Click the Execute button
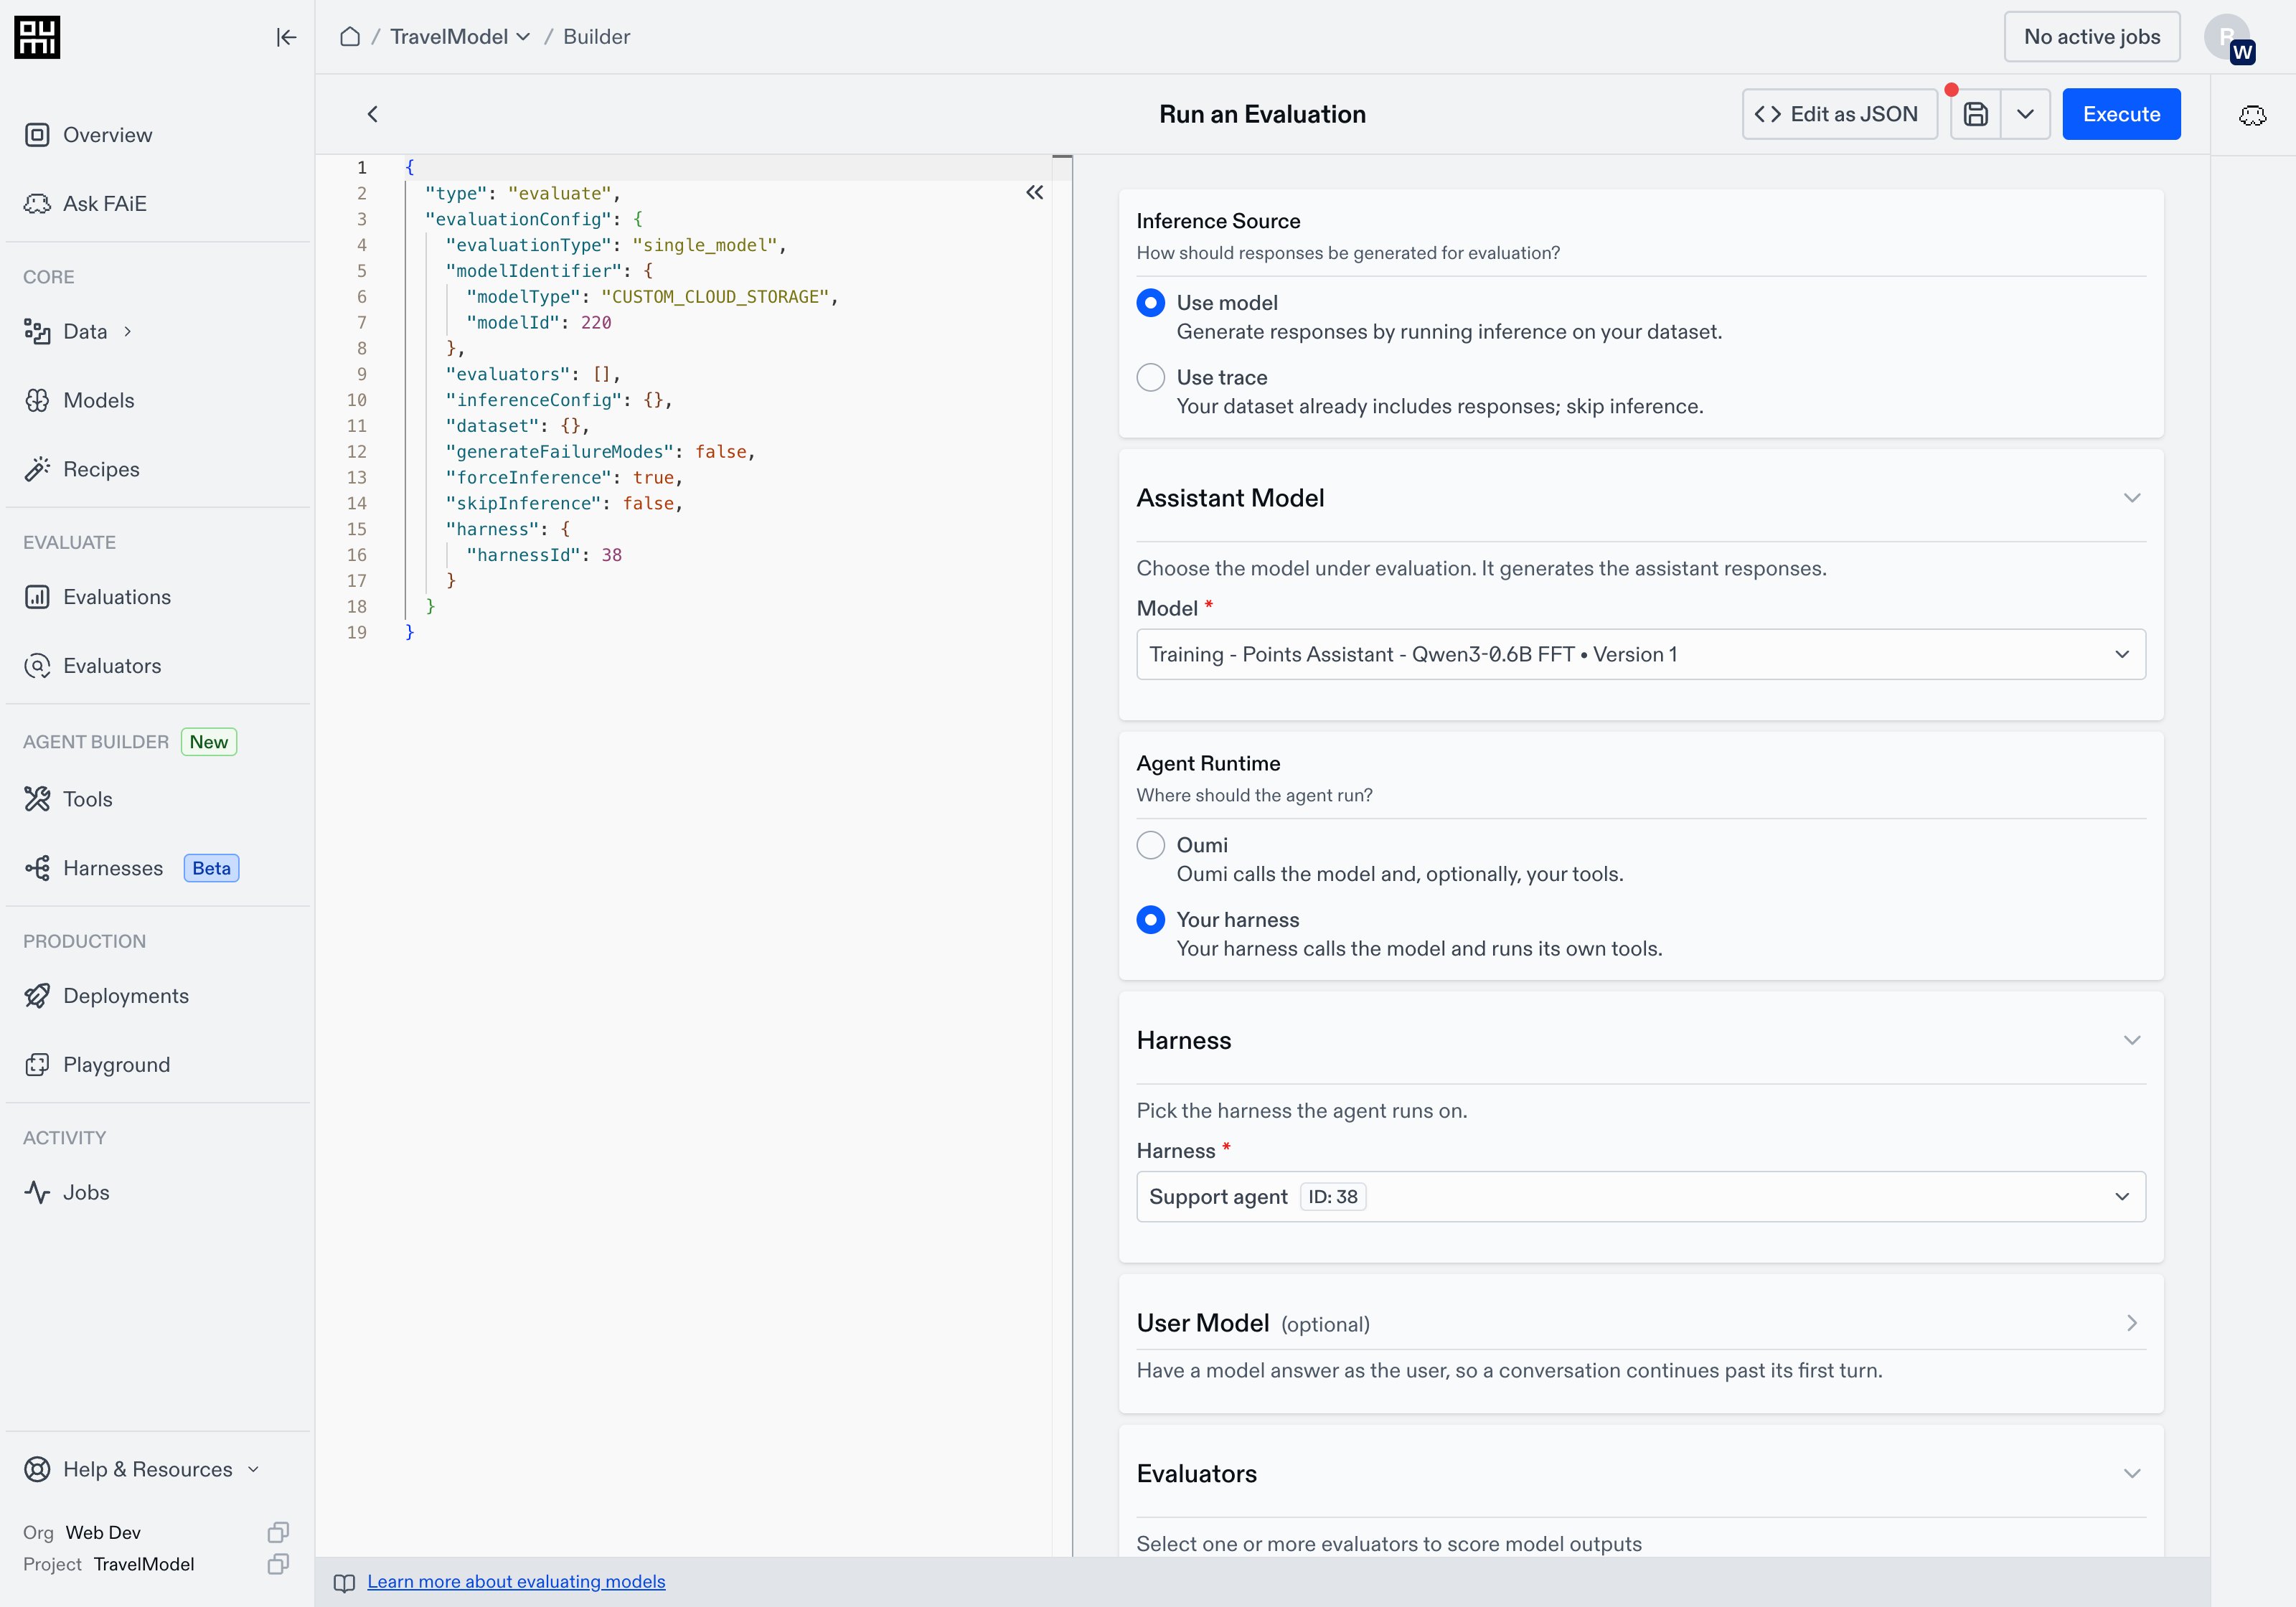The image size is (2296, 1607). point(2121,114)
